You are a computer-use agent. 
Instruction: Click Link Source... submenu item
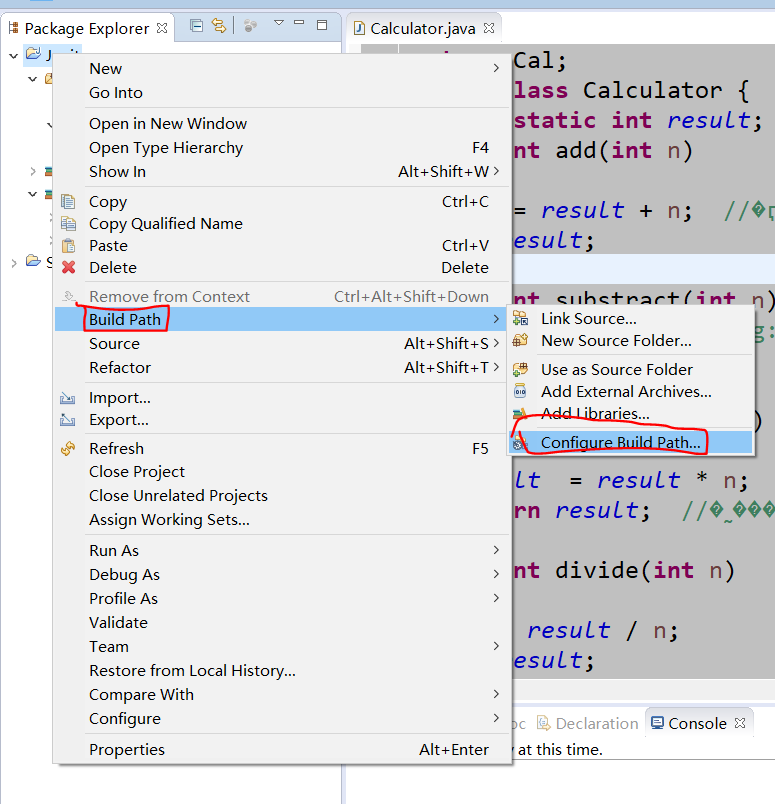(x=631, y=318)
